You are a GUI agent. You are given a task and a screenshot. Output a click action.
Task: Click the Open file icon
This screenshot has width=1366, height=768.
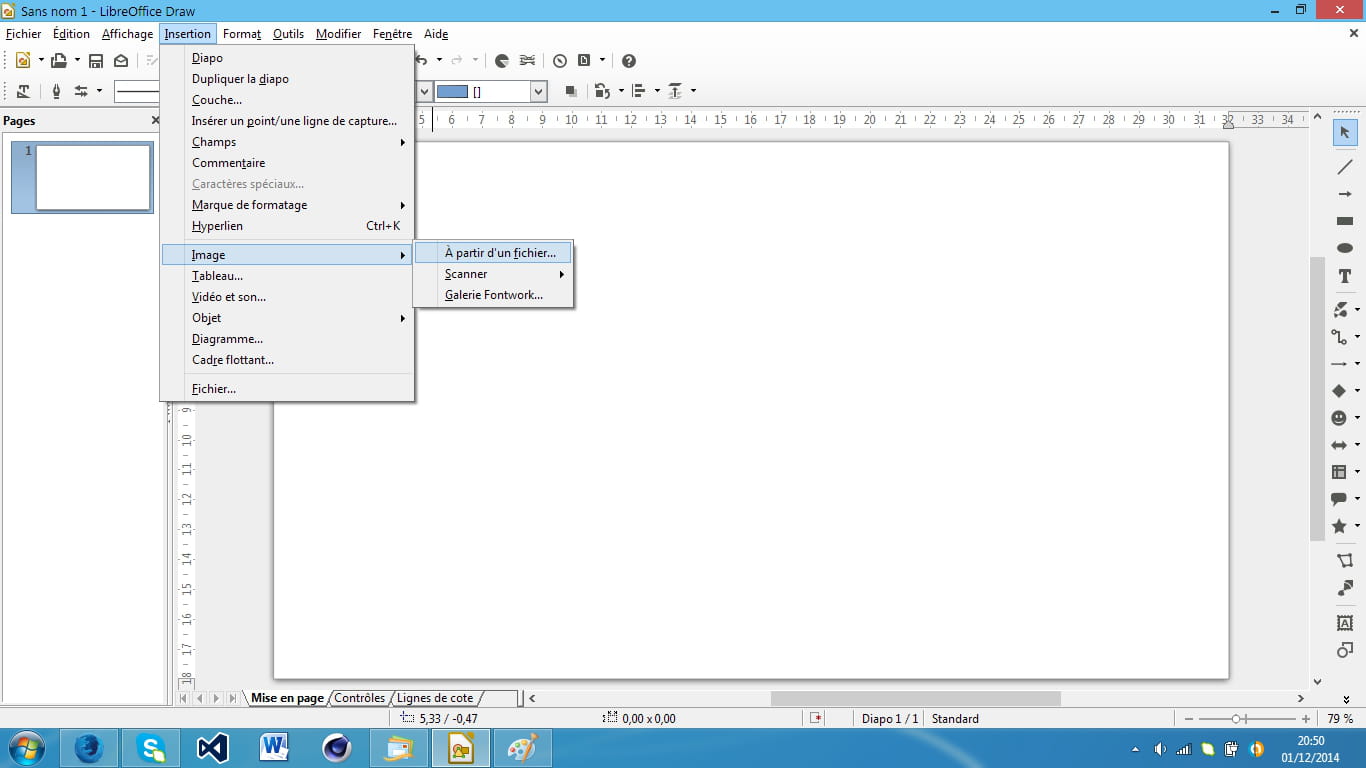(60, 60)
